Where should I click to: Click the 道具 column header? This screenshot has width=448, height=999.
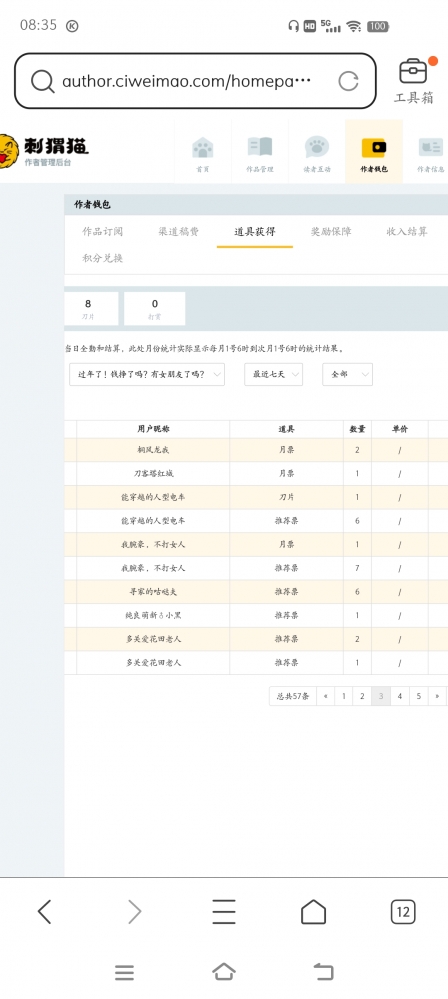coord(287,429)
